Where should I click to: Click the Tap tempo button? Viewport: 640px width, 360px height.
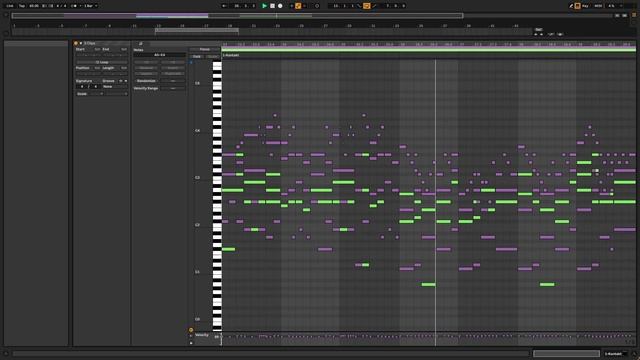click(x=22, y=6)
